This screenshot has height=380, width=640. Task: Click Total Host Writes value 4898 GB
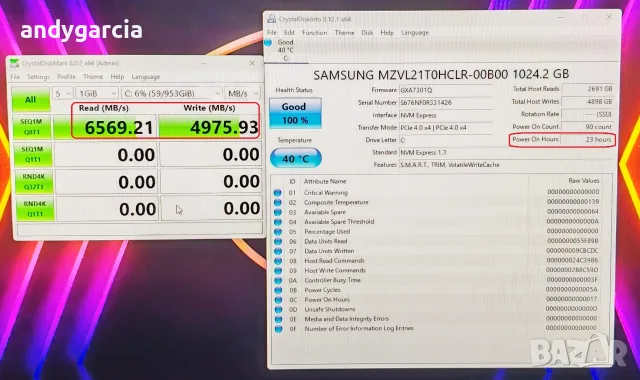[587, 101]
